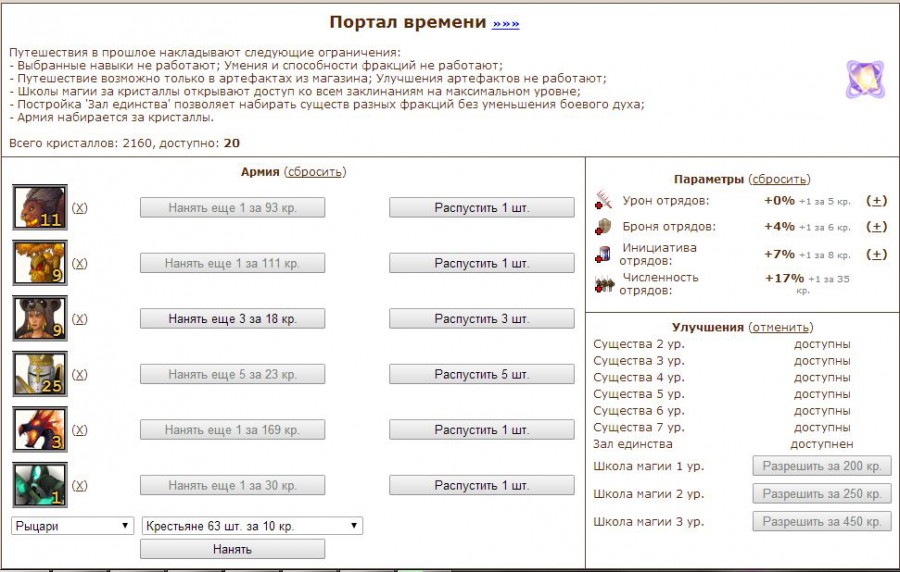Dismiss 1 unit from the golden creature row
The image size is (900, 572).
[x=482, y=263]
